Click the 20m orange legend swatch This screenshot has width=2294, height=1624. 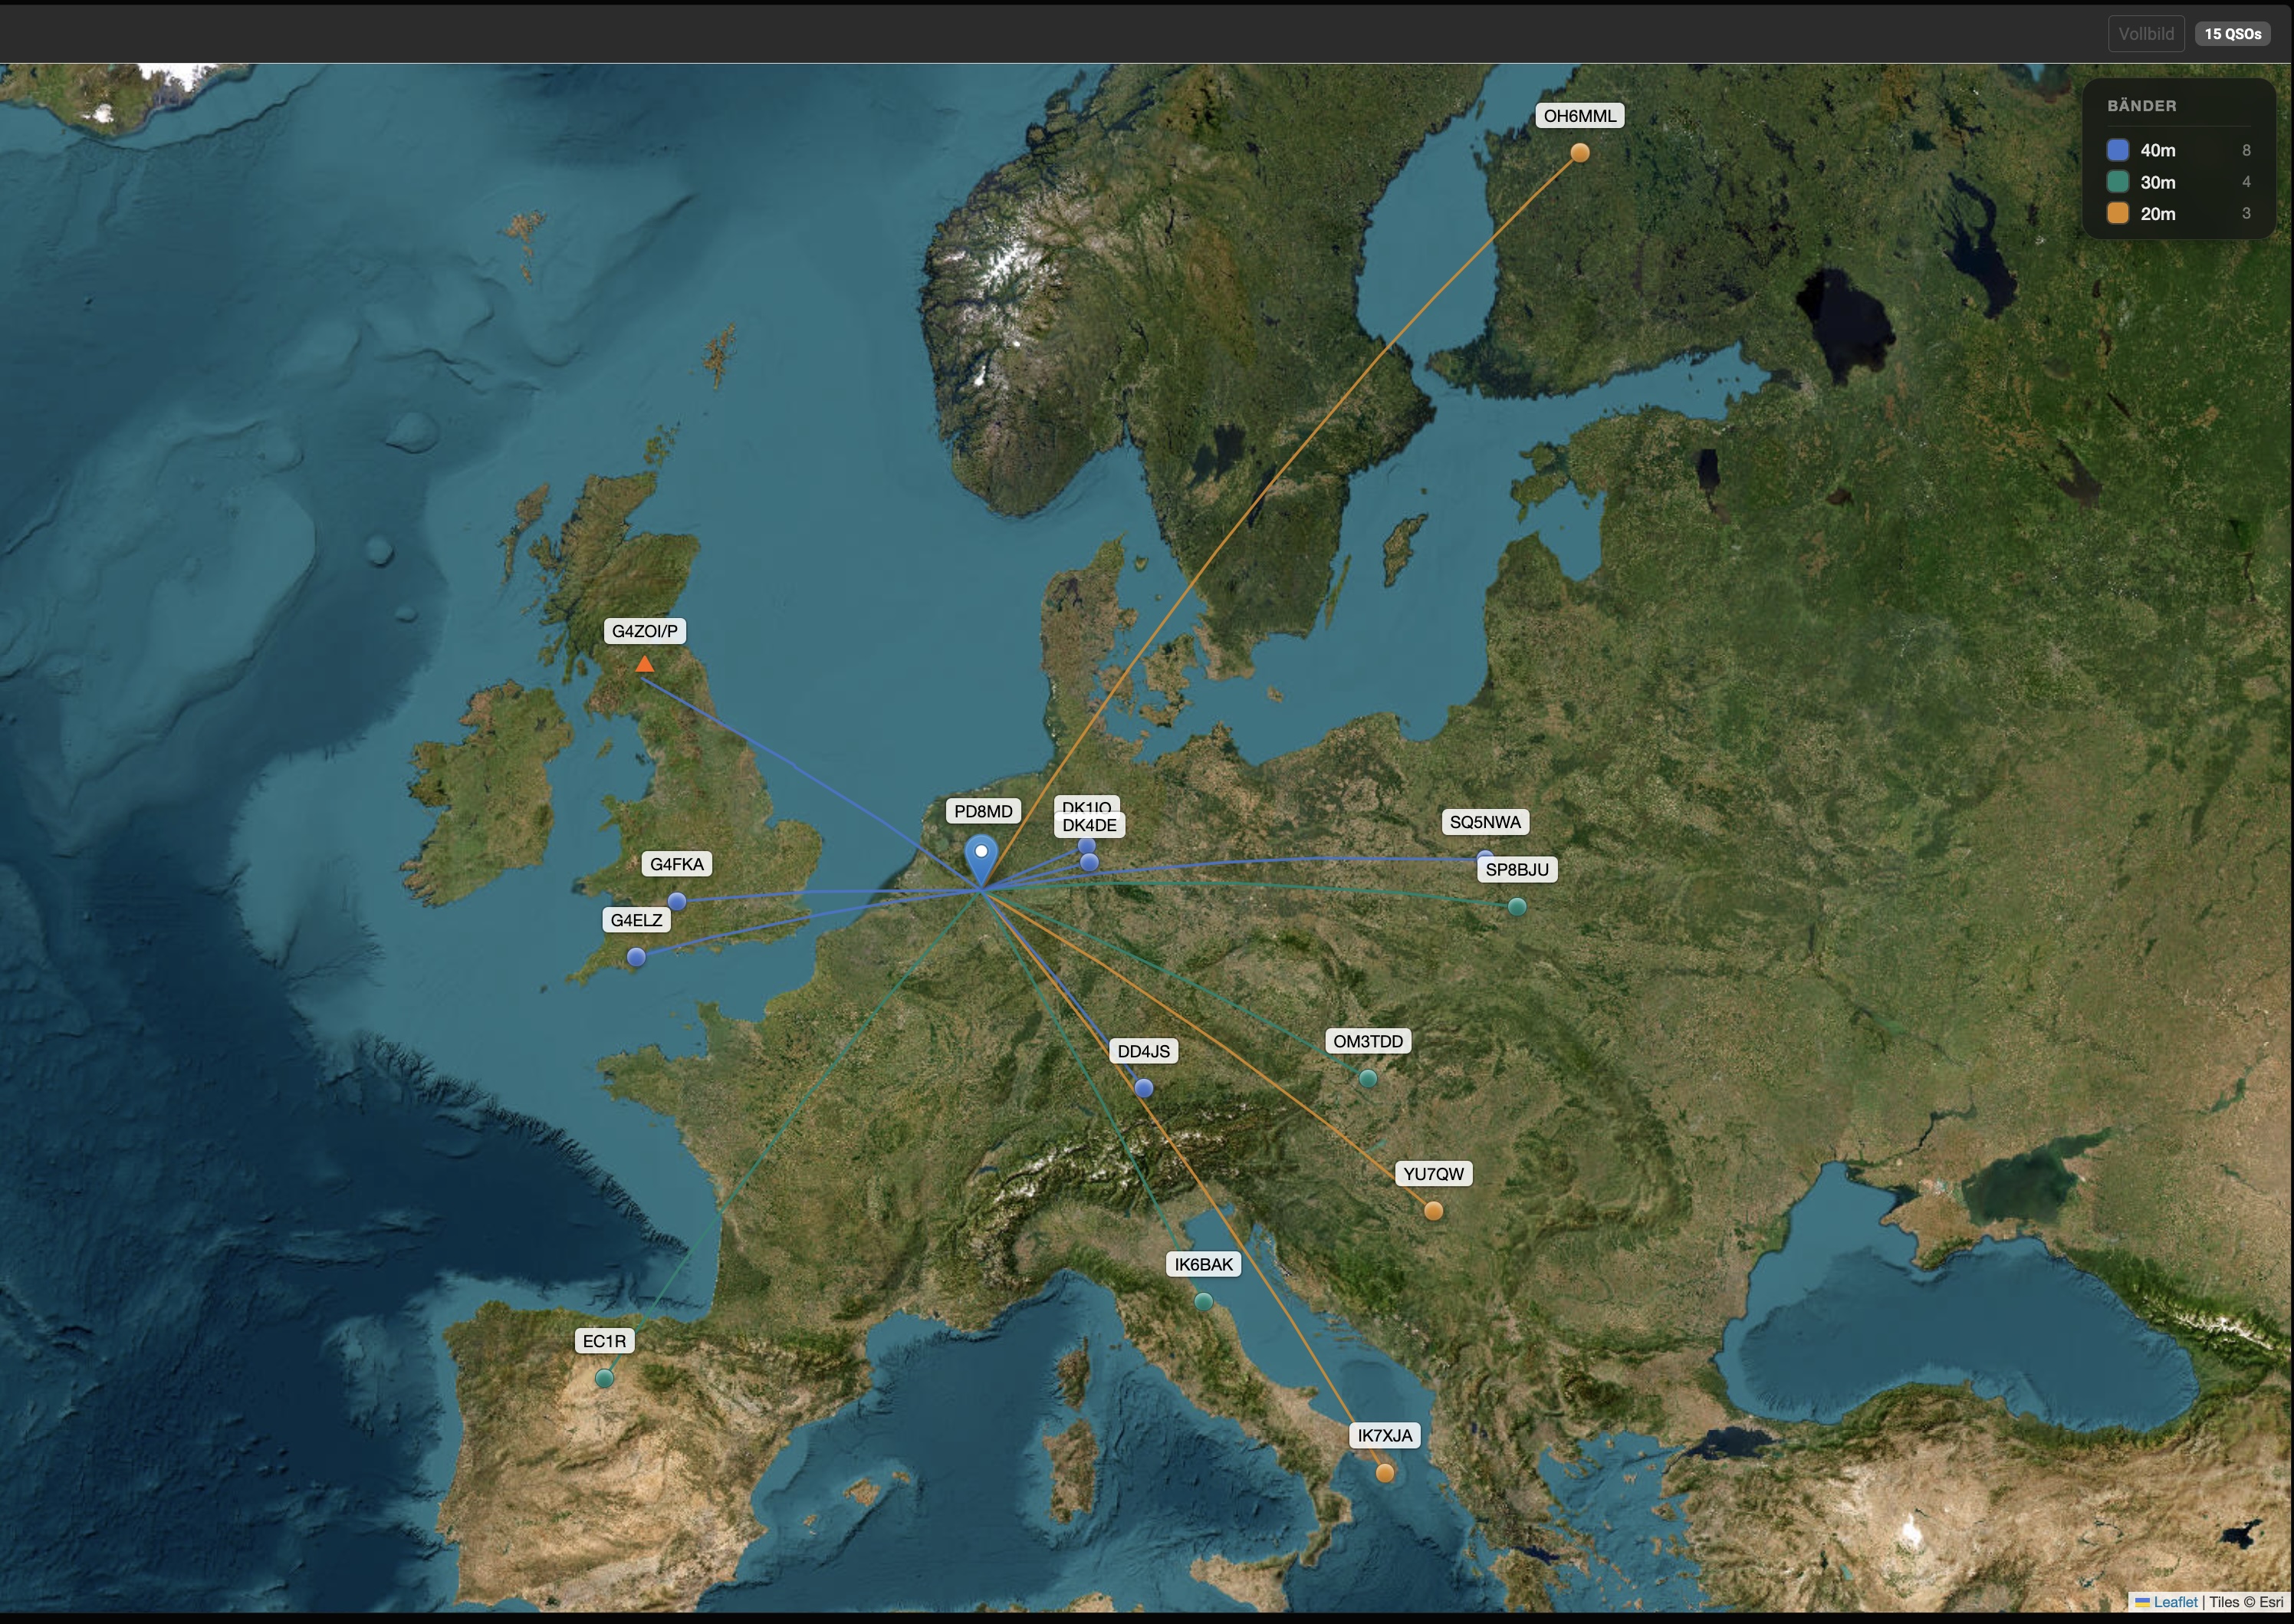pyautogui.click(x=2118, y=213)
